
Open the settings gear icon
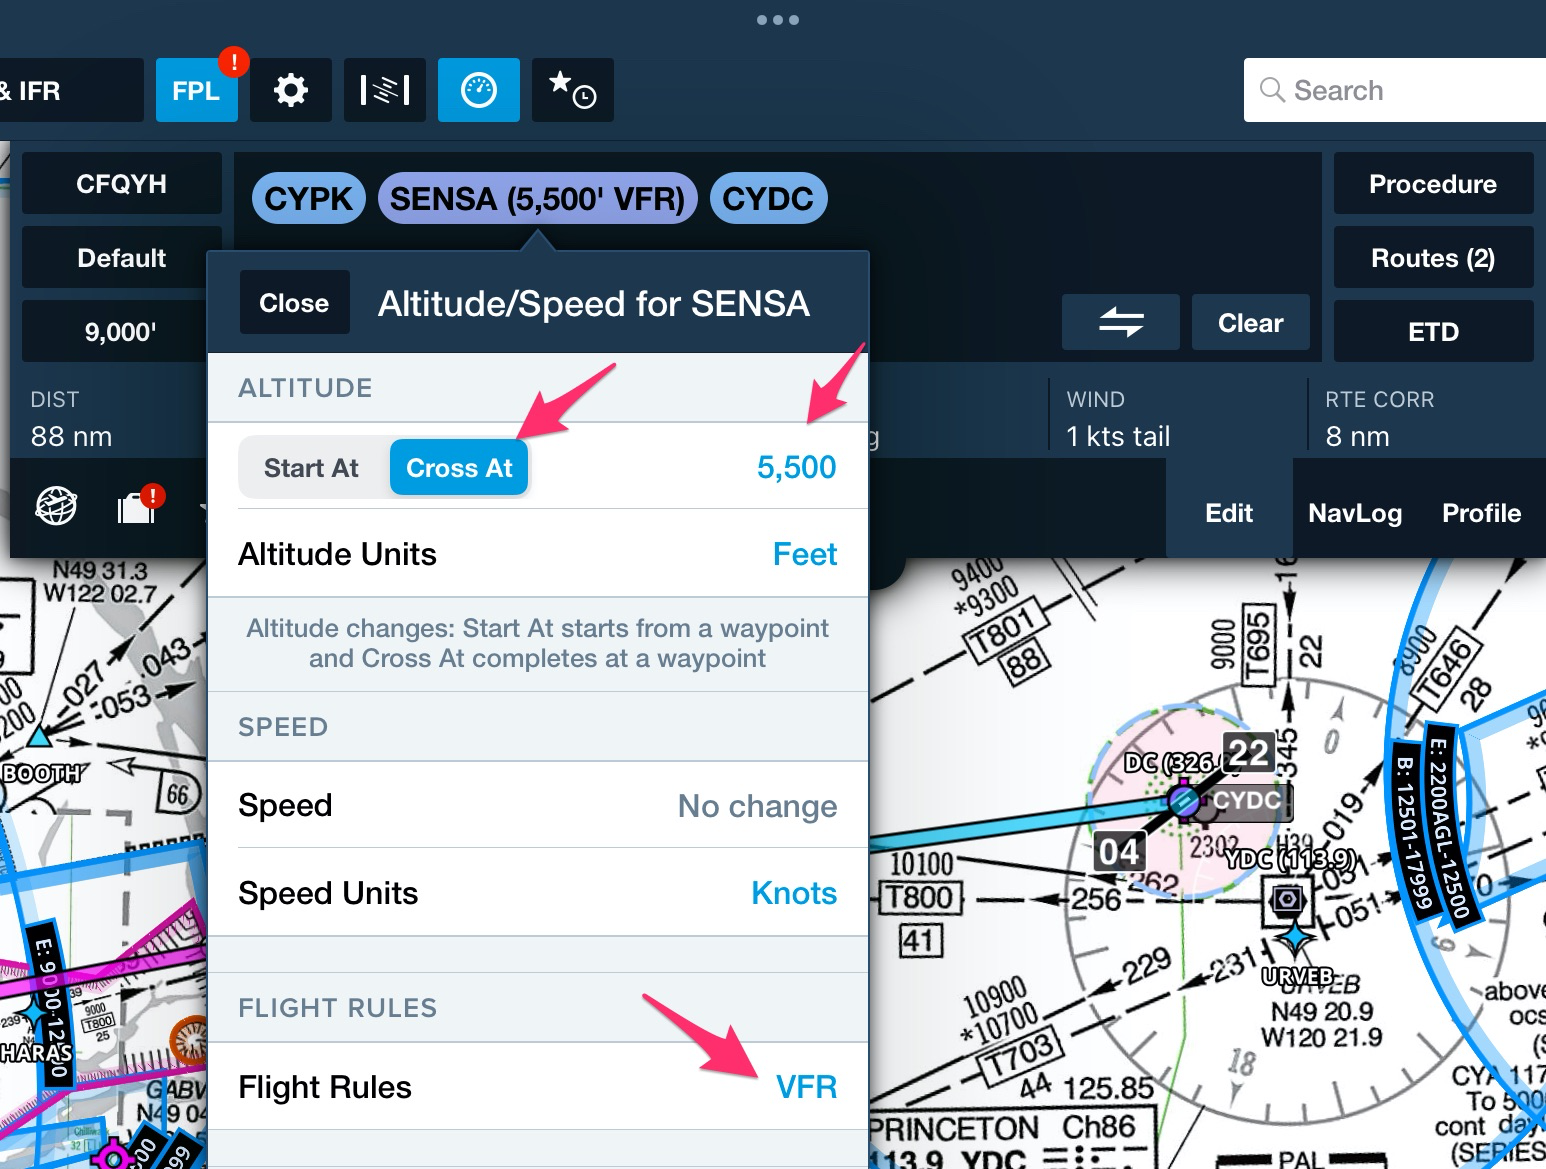coord(291,90)
